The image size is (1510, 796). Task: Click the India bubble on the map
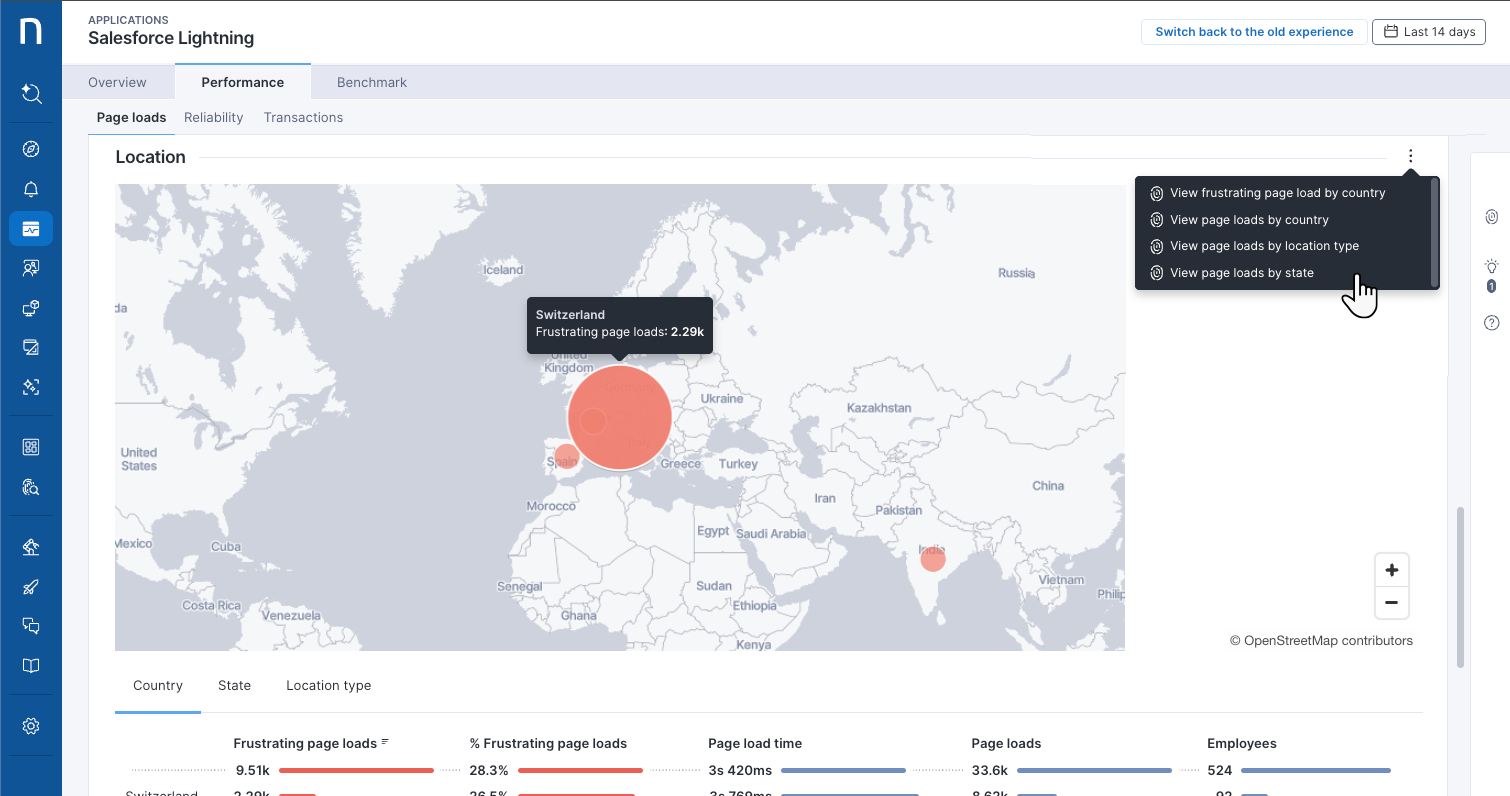click(932, 560)
